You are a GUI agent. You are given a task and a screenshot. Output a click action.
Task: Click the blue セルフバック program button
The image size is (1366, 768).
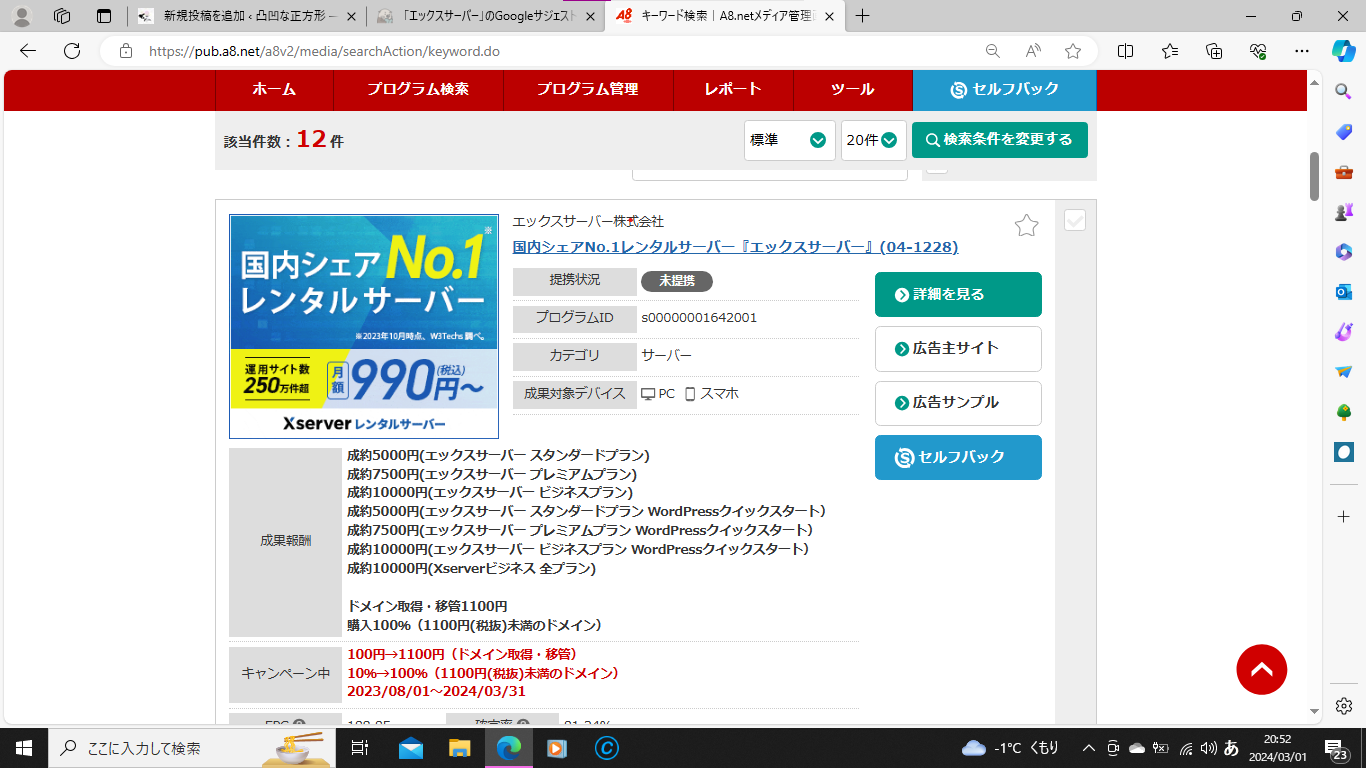(x=958, y=457)
